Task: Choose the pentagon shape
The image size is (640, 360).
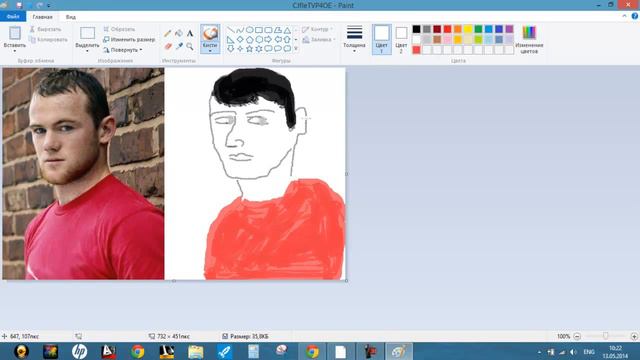Action: (249, 40)
